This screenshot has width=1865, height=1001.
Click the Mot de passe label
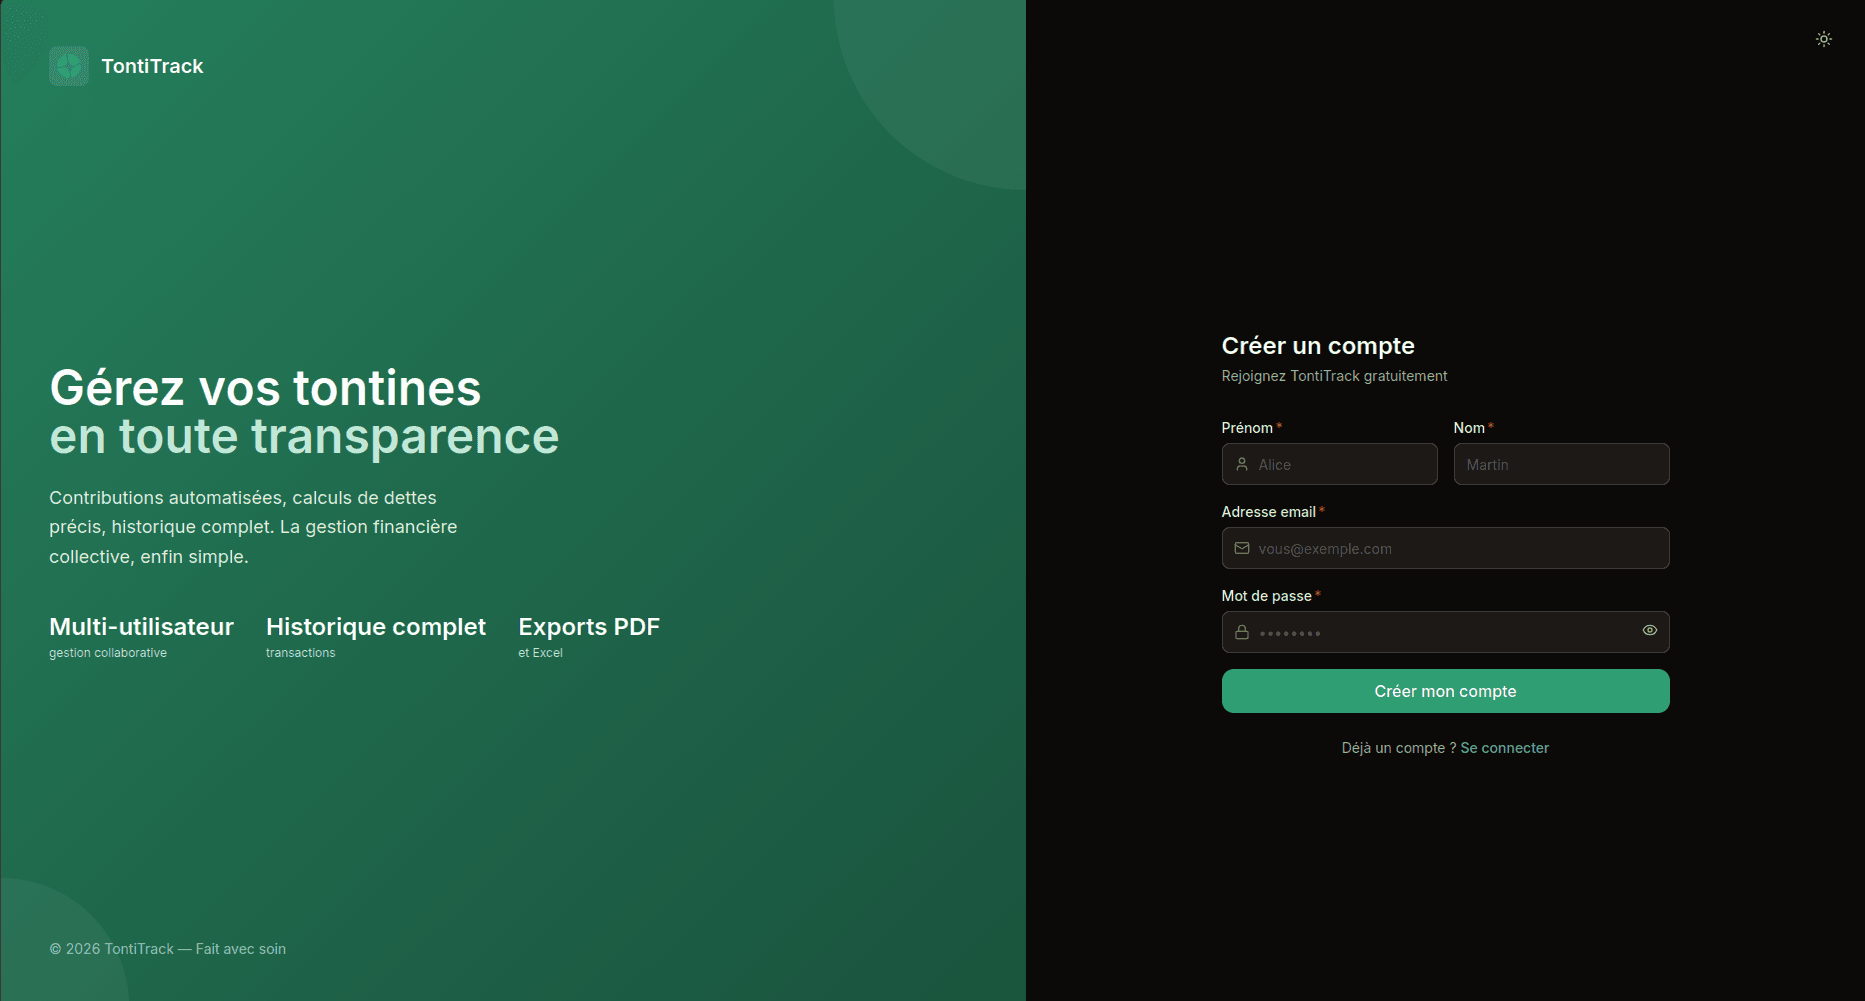point(1267,596)
